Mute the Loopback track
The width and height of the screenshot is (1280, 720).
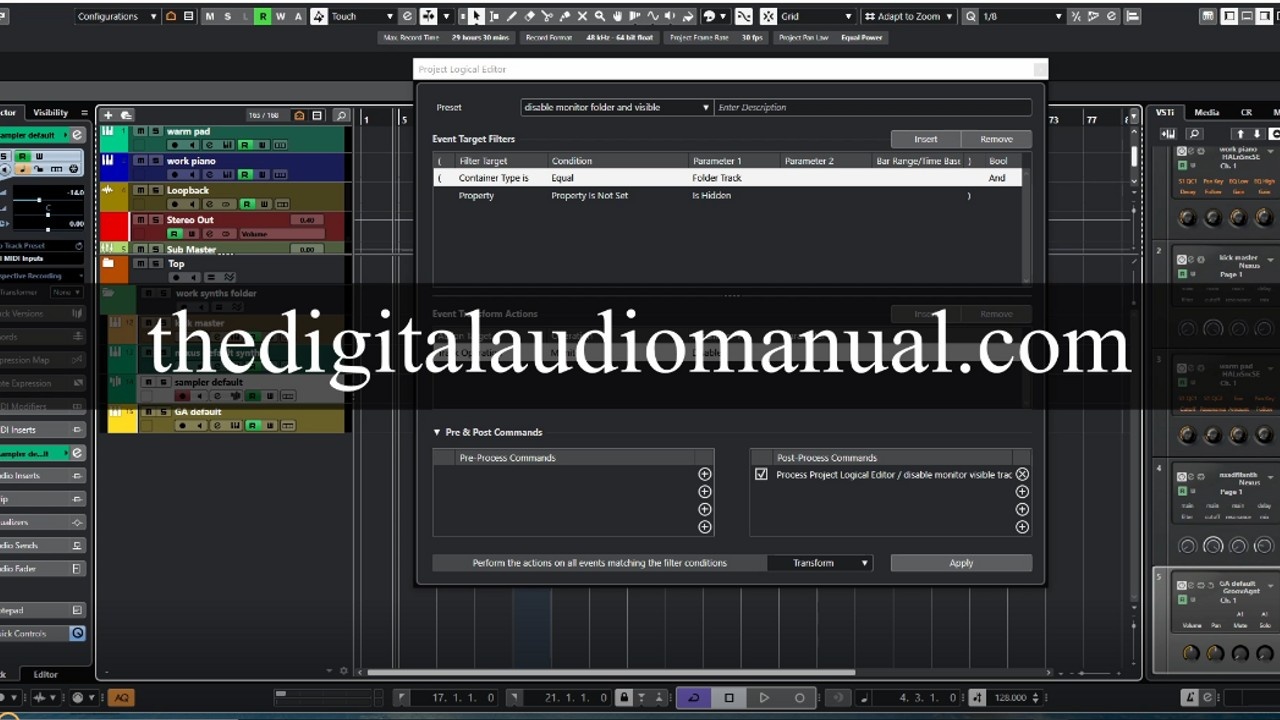click(x=141, y=190)
